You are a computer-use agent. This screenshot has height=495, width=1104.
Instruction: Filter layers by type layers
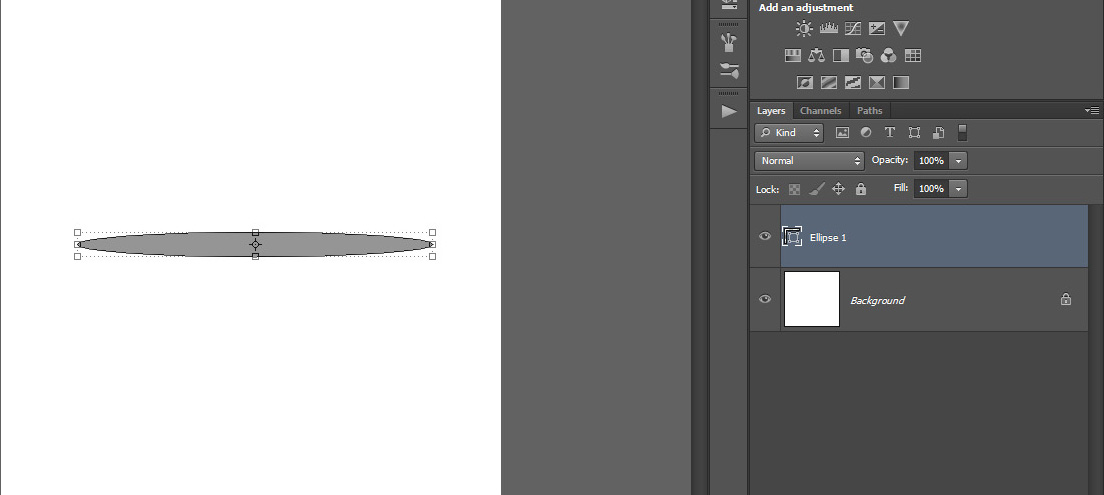point(889,132)
